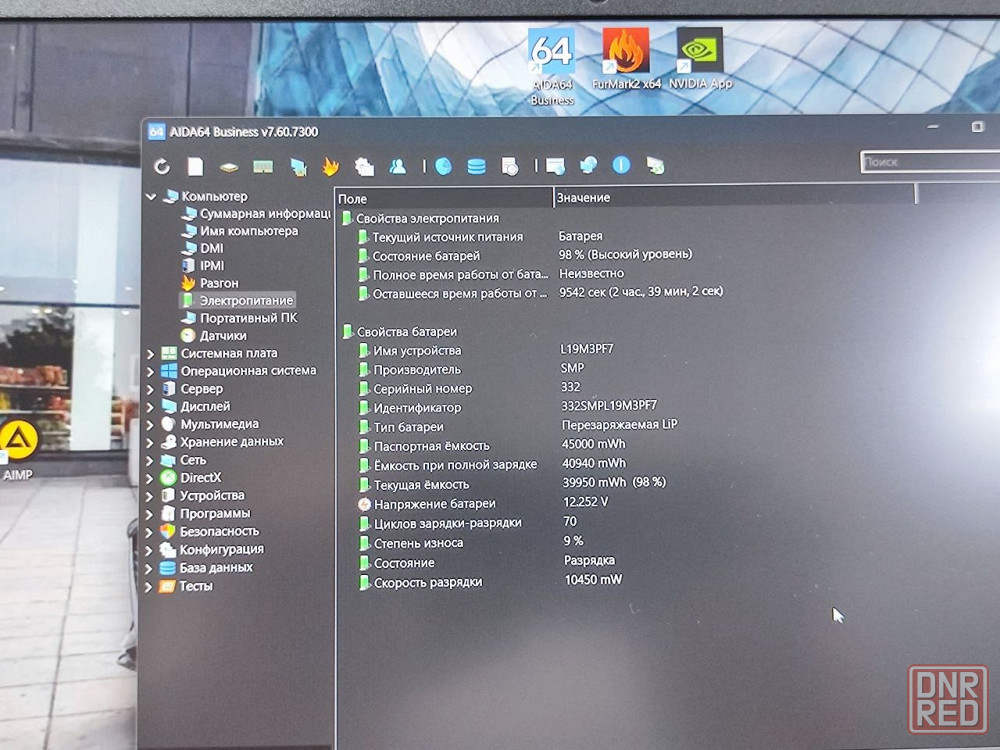1000x750 pixels.
Task: Click the last toolbar icon with green arrows
Action: click(x=655, y=166)
